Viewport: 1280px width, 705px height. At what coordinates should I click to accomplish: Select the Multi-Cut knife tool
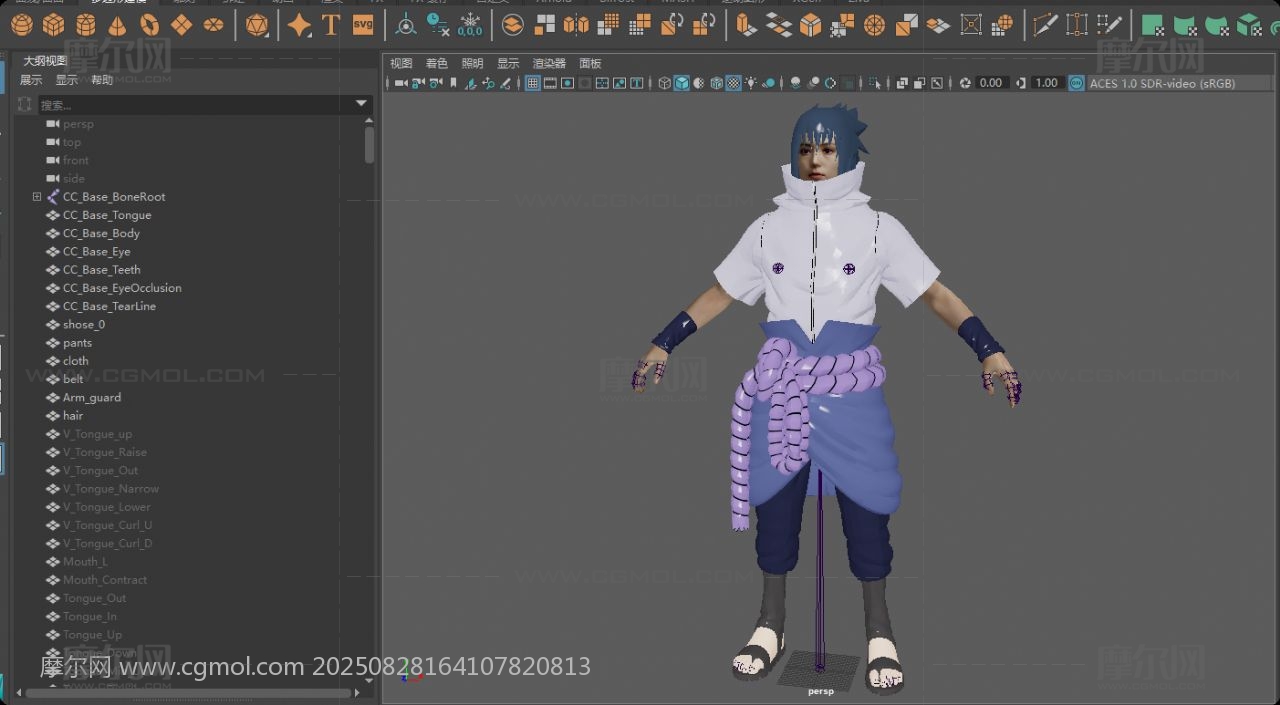point(1045,25)
